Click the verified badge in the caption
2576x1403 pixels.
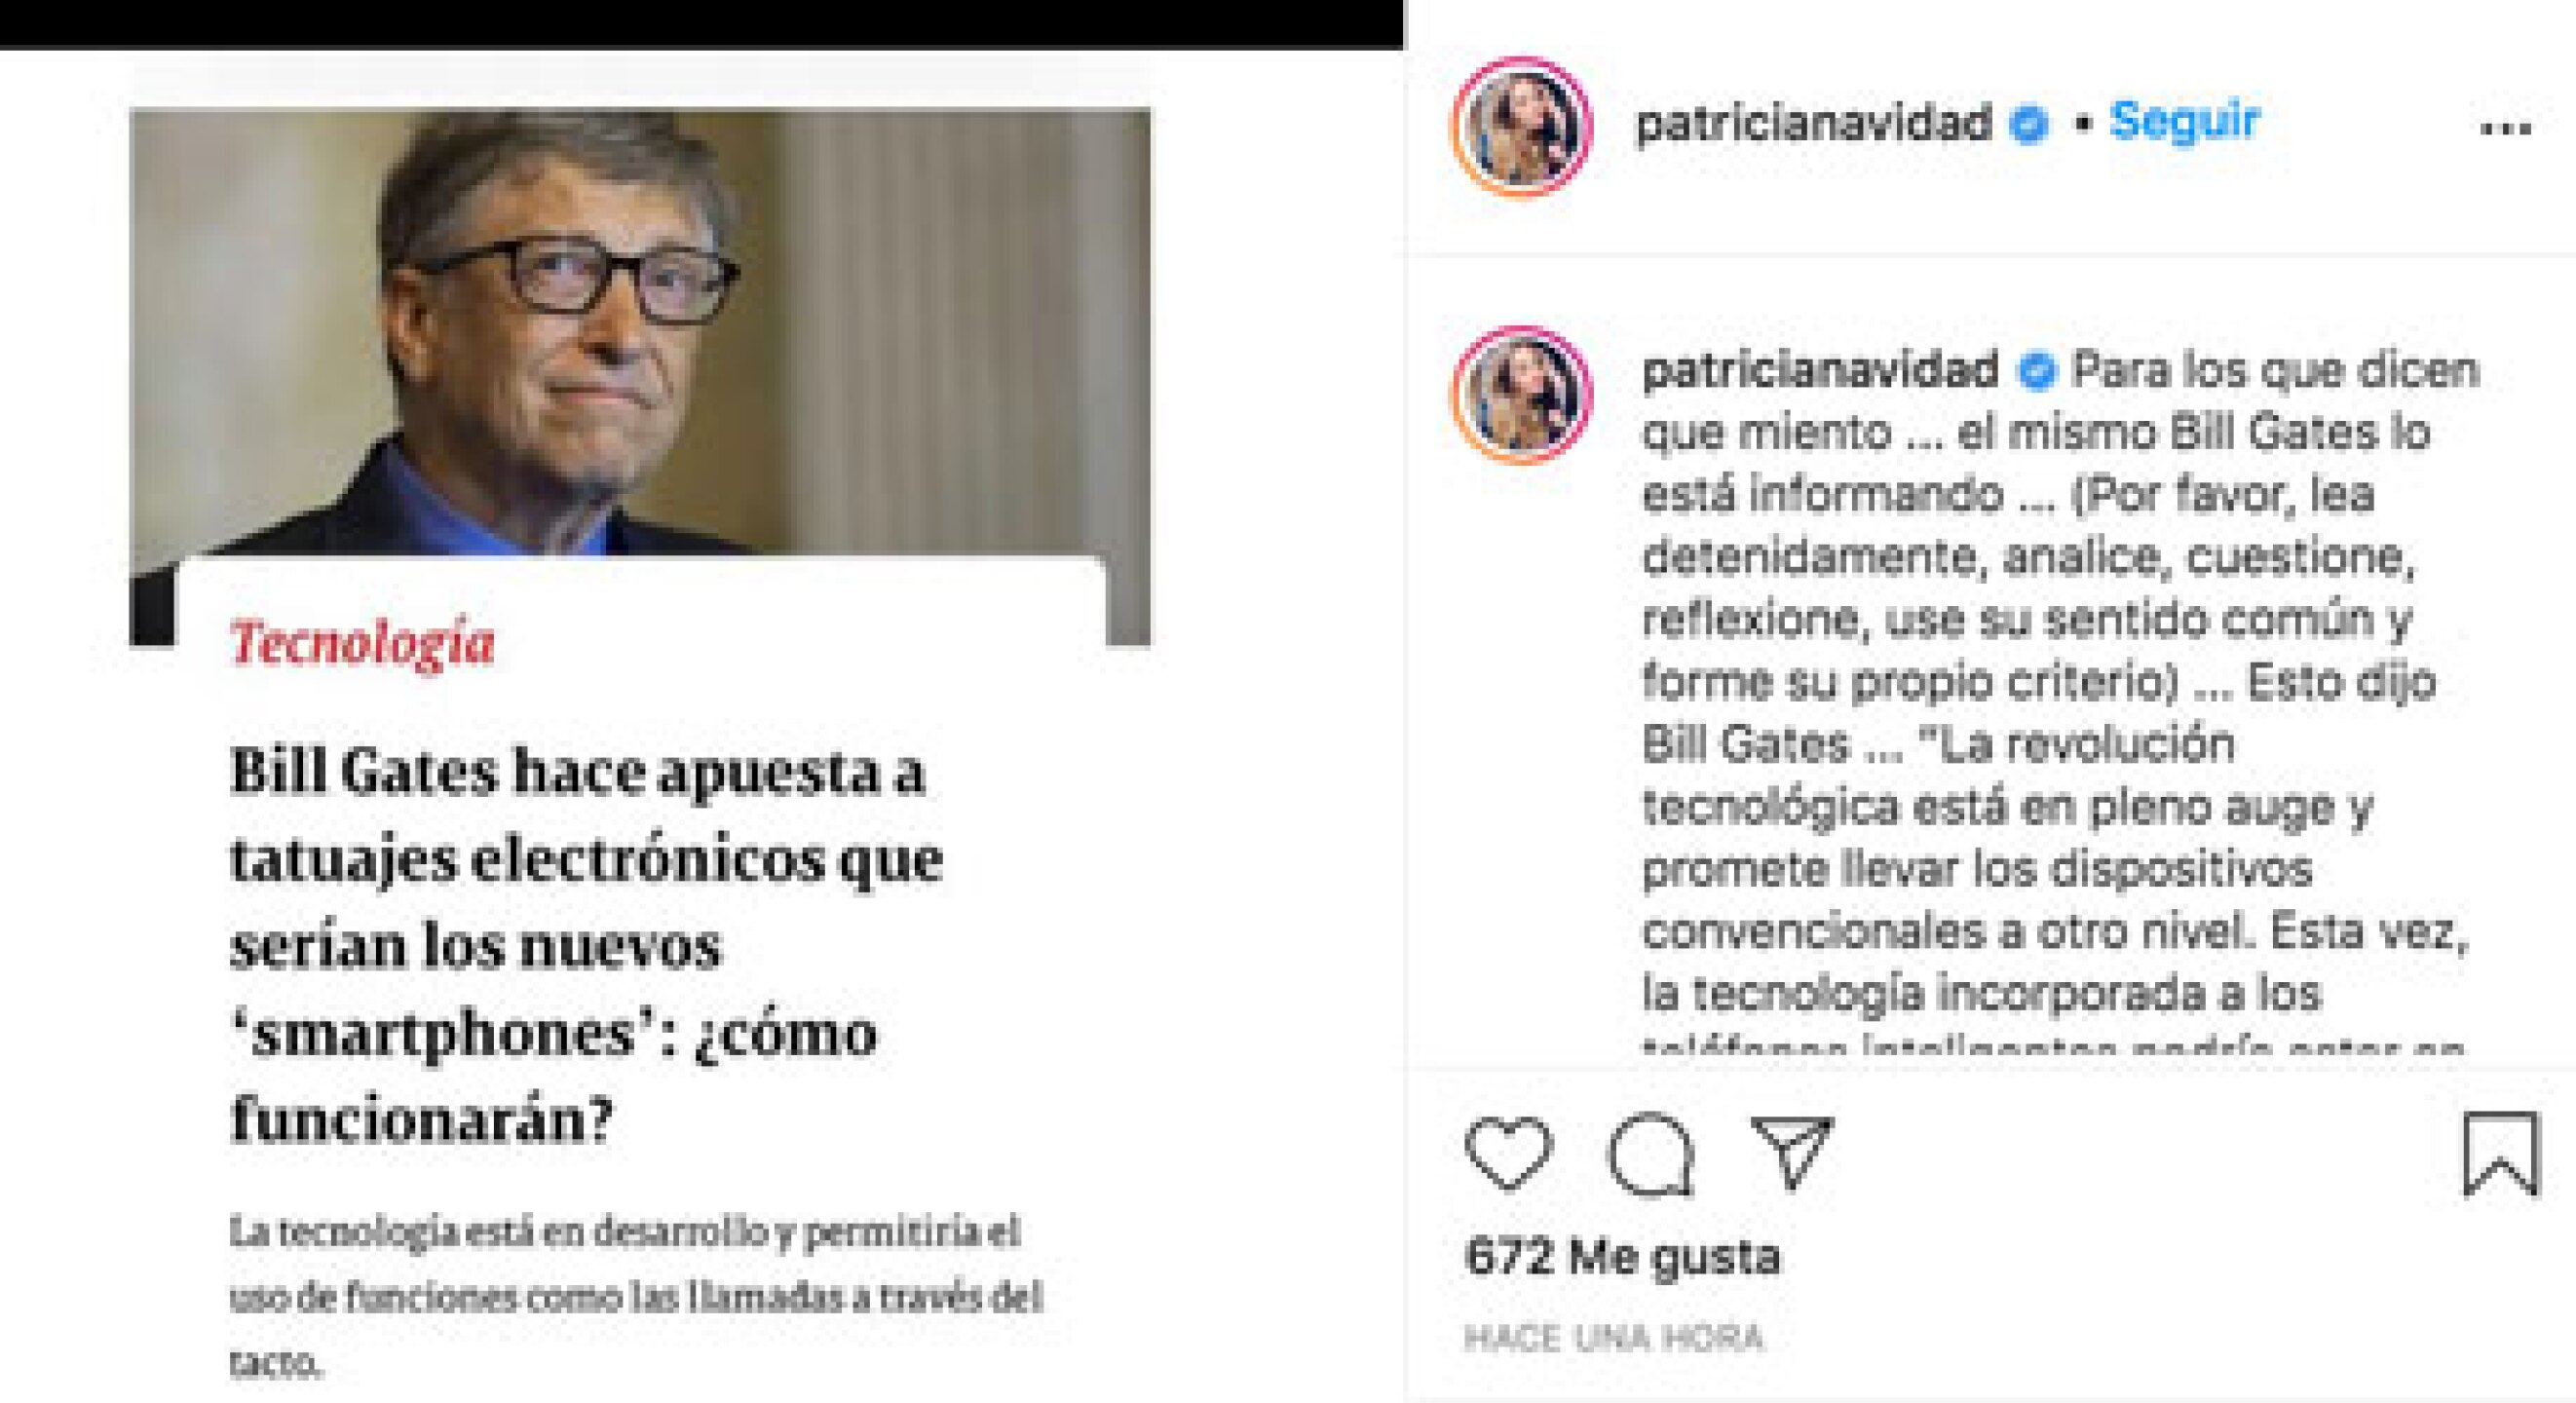point(2036,372)
